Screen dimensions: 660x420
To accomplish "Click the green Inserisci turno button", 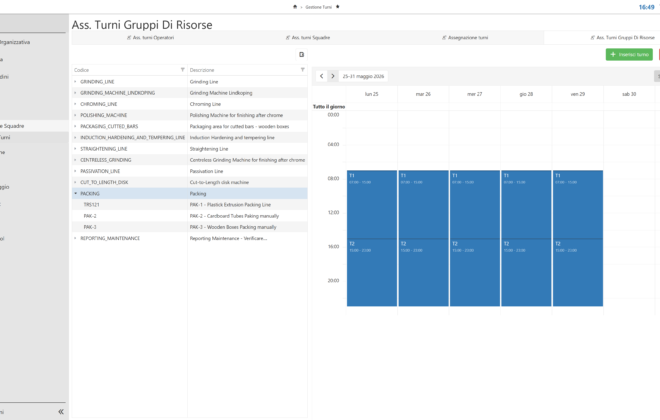I will click(x=629, y=54).
